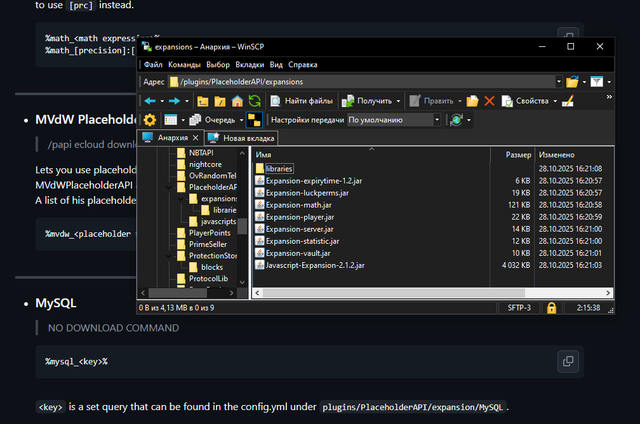This screenshot has width=640, height=424.
Task: Click the file filter funnel icon
Action: 596,82
